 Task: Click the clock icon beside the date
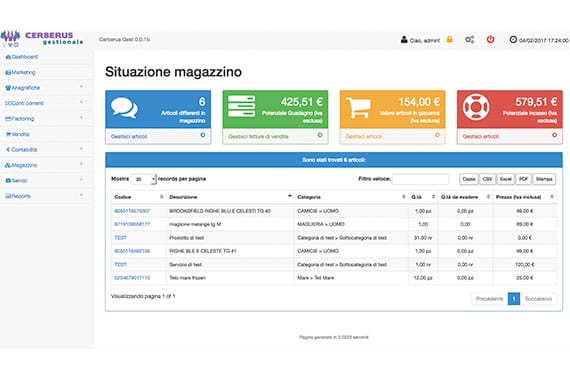pos(513,40)
